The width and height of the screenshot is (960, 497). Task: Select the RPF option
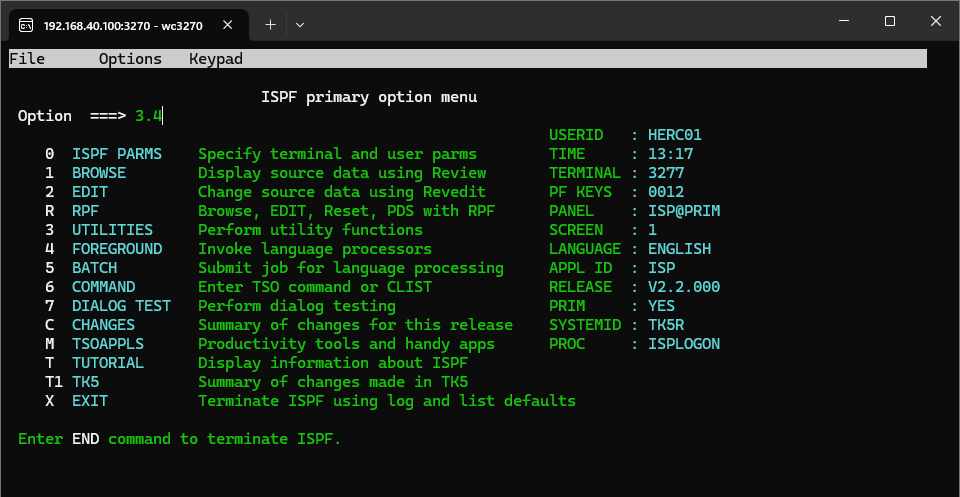point(86,211)
